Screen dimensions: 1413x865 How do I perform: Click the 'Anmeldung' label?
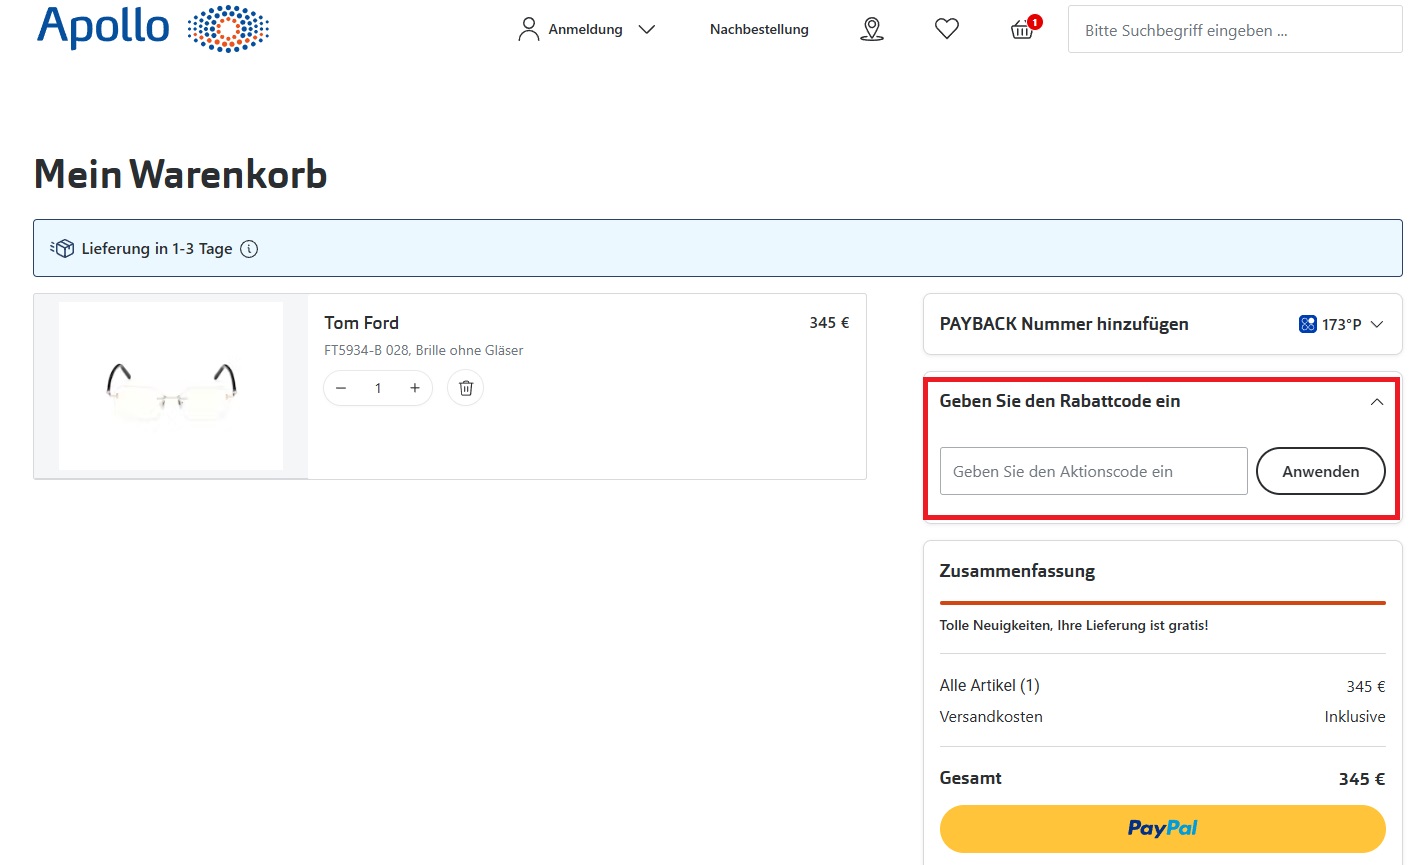coord(585,29)
